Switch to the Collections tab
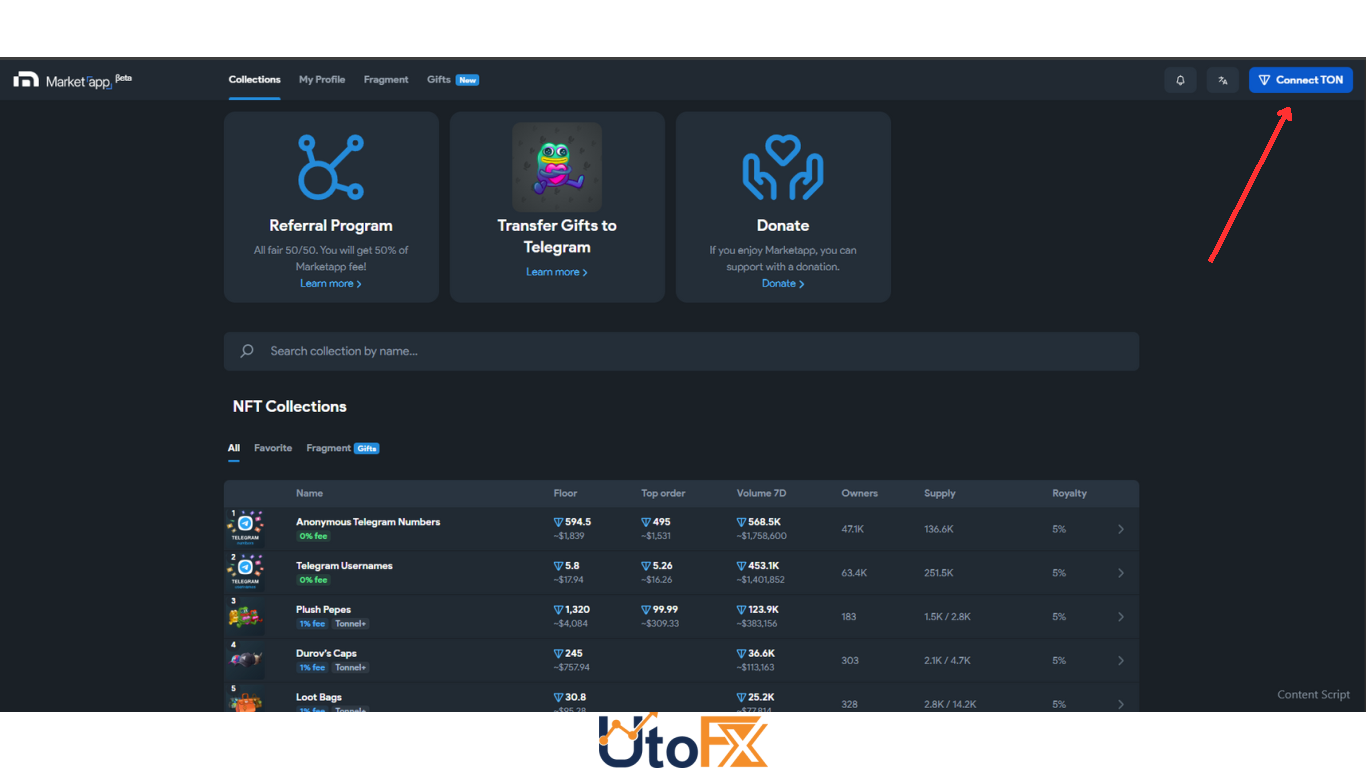The height and width of the screenshot is (768, 1366). (x=254, y=80)
